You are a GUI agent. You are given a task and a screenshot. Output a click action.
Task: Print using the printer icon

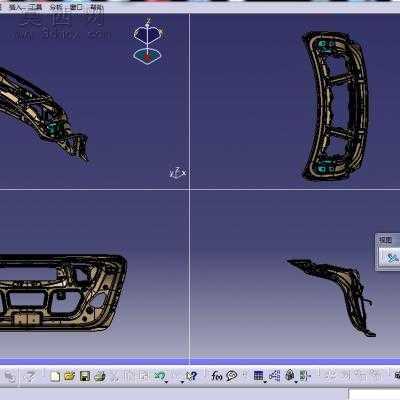coord(100,377)
